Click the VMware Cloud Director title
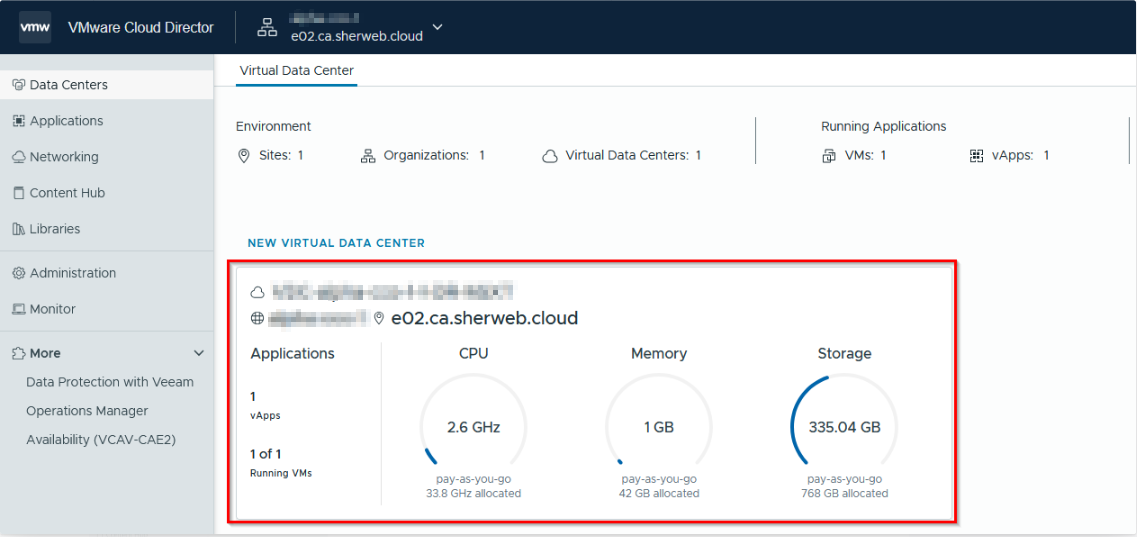 (x=141, y=28)
